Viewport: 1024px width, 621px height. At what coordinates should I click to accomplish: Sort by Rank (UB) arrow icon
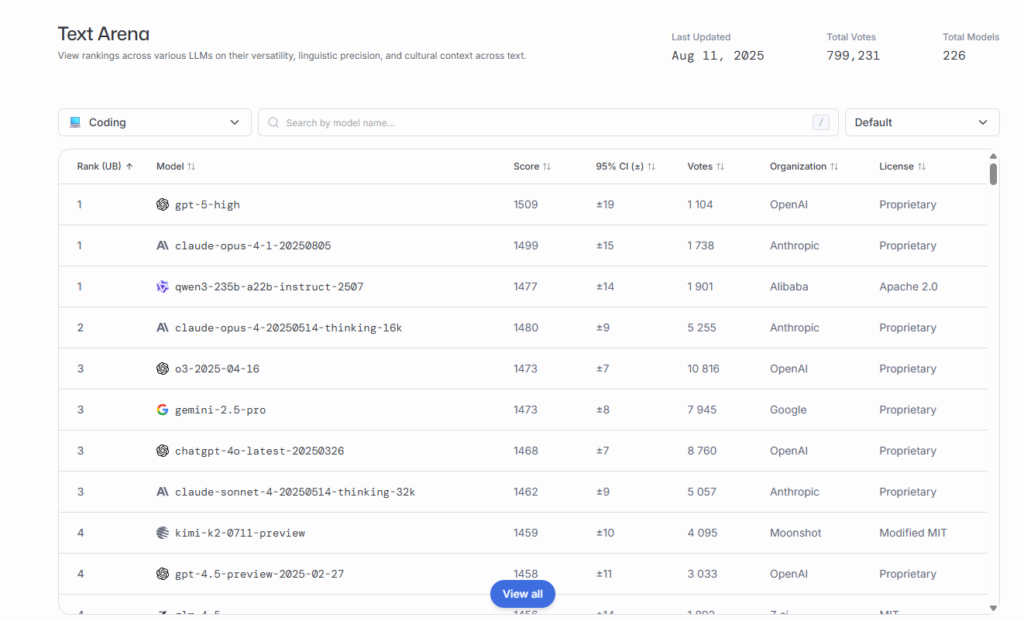pyautogui.click(x=129, y=167)
